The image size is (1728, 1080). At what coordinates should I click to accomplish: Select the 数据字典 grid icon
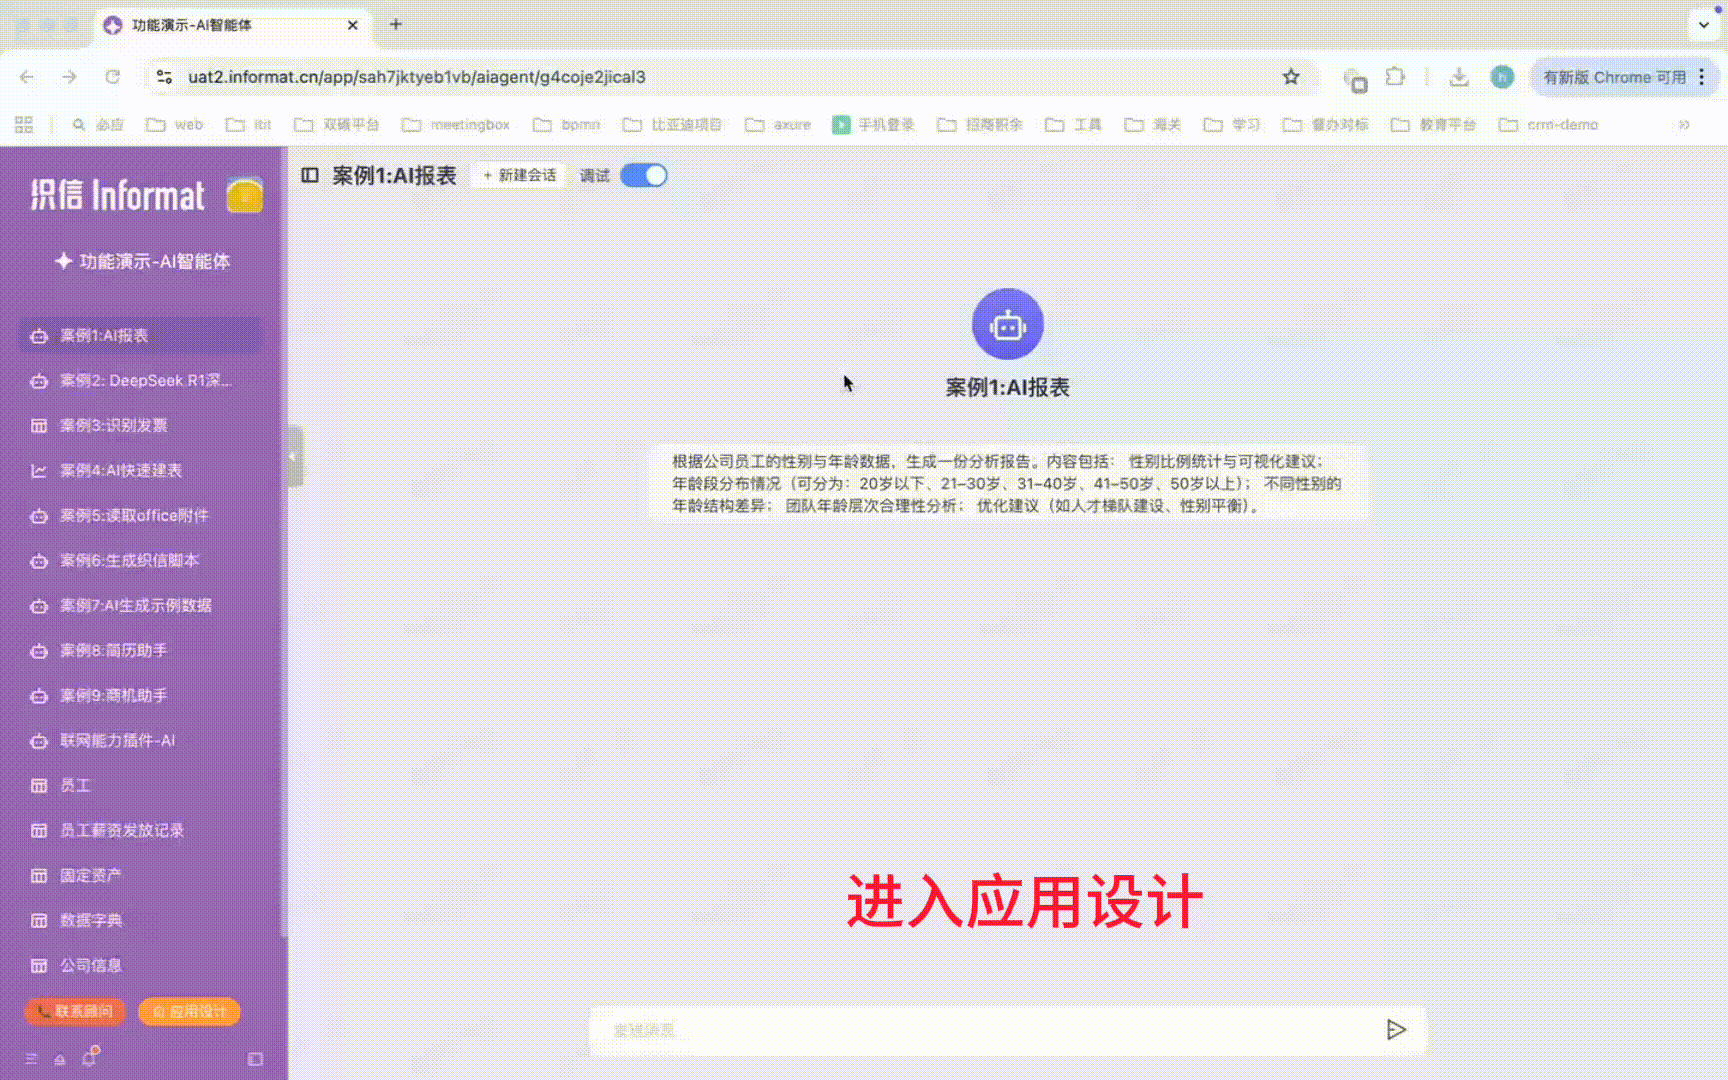click(37, 920)
